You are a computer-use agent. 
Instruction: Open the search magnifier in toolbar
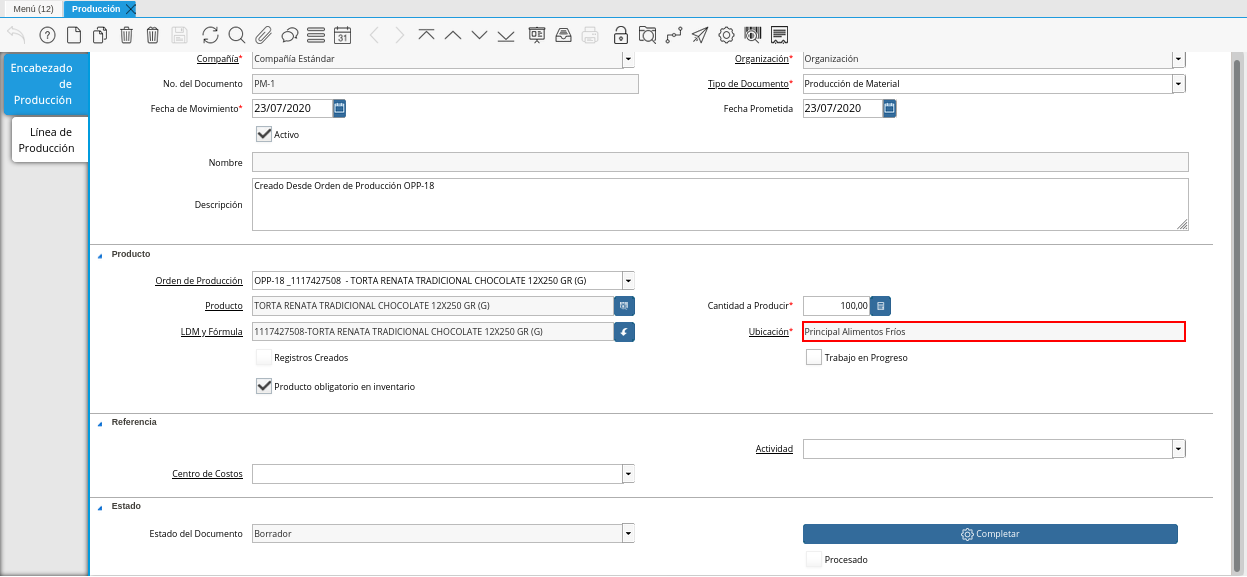point(237,35)
